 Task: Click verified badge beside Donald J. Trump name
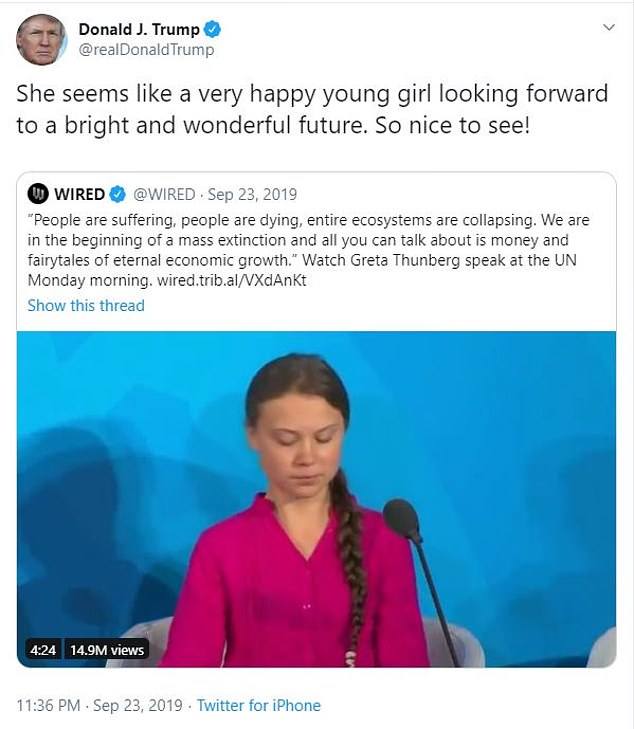(x=211, y=29)
